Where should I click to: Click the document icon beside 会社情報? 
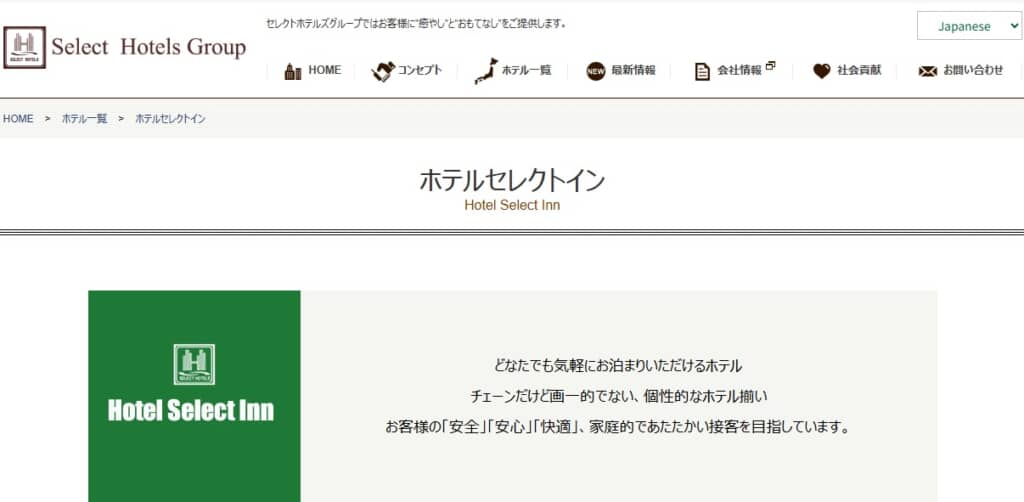(x=703, y=71)
